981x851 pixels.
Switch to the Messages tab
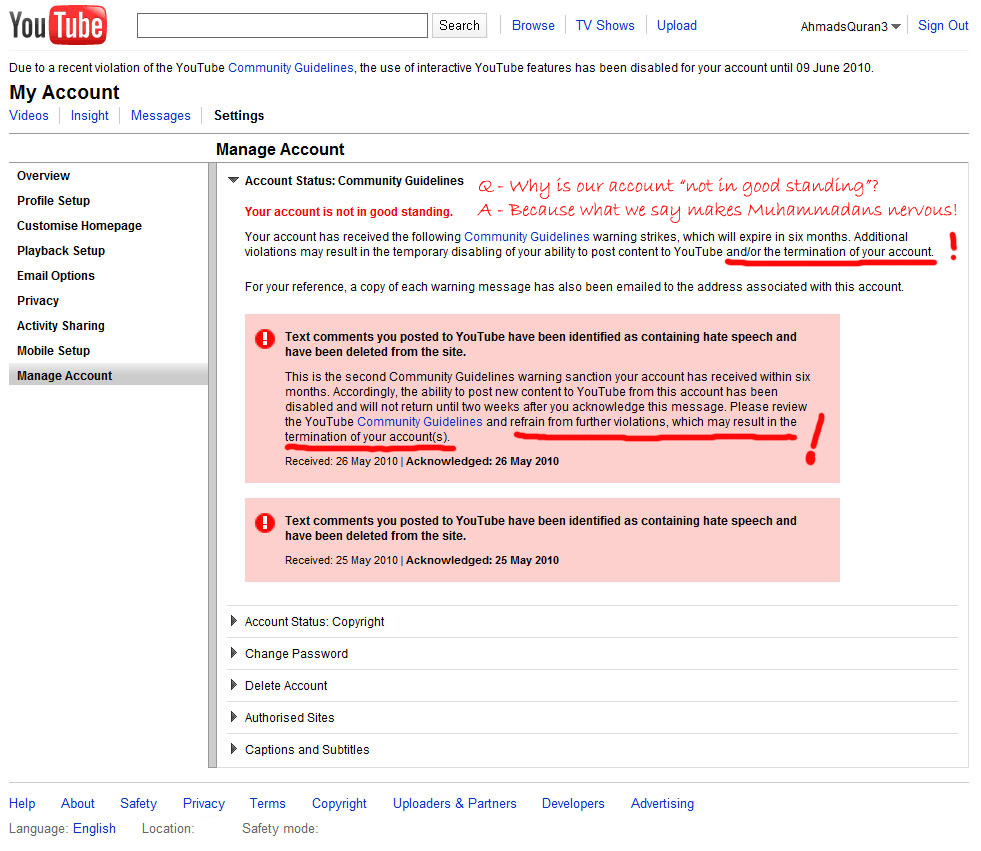(x=160, y=116)
